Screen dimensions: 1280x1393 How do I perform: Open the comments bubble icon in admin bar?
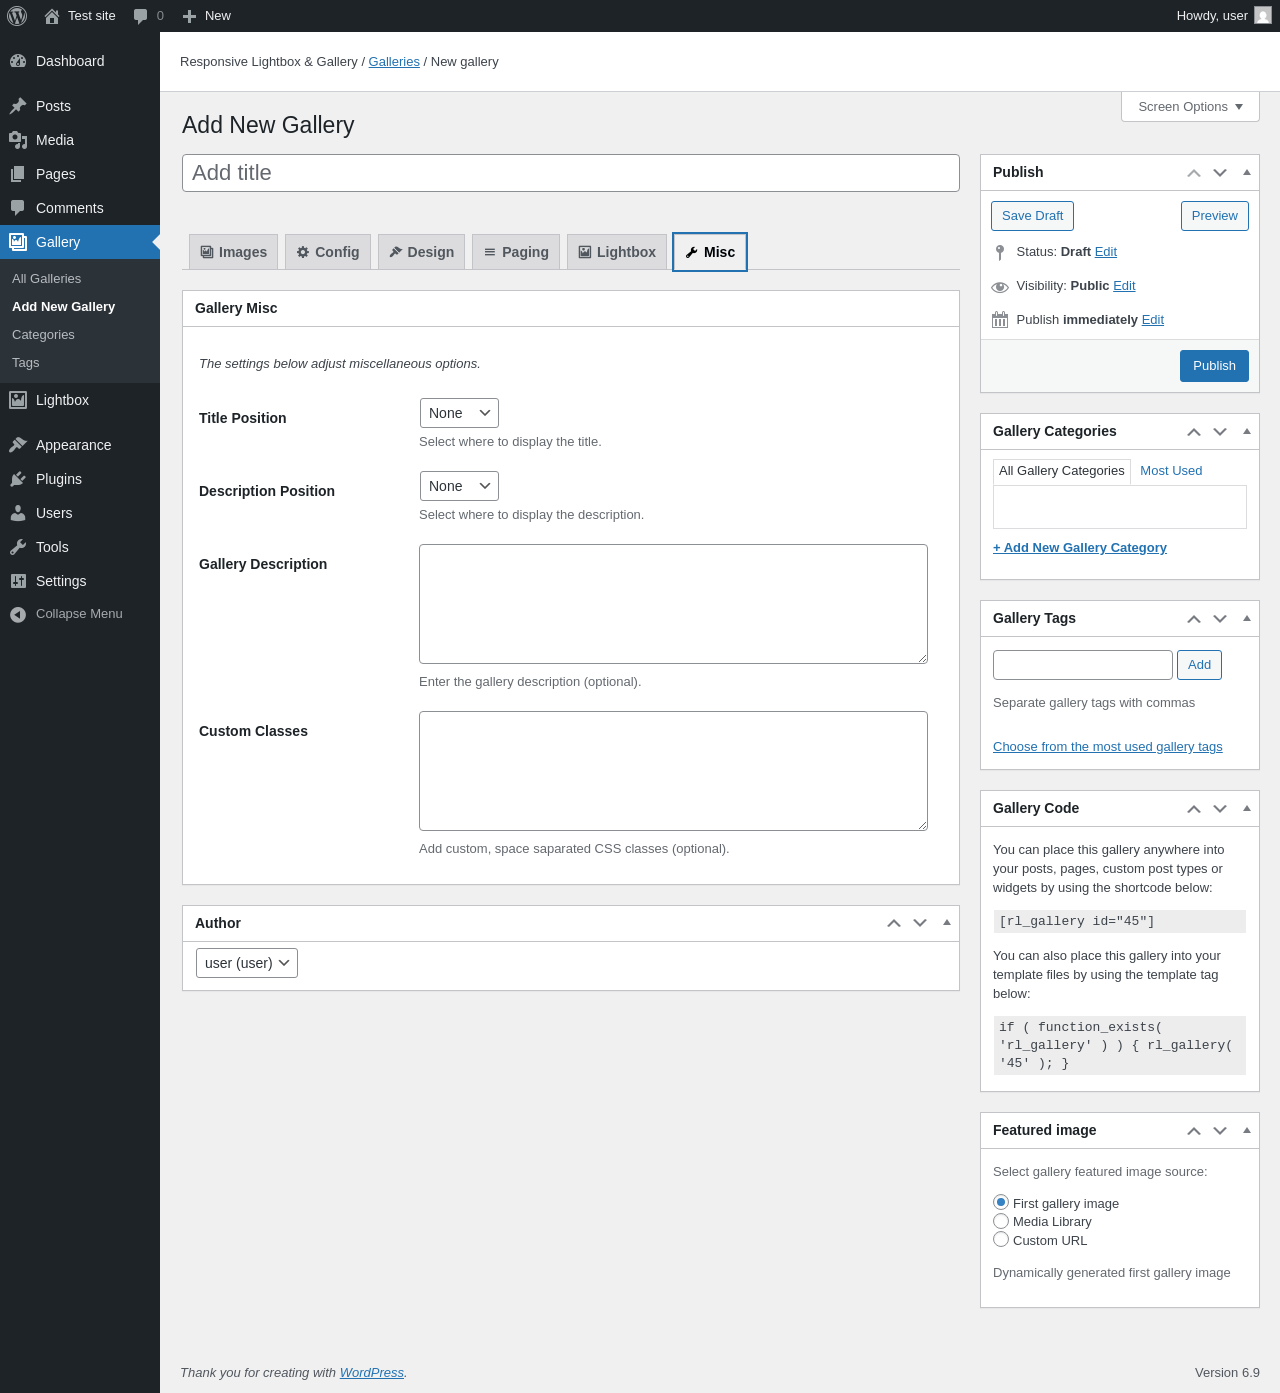pyautogui.click(x=141, y=16)
